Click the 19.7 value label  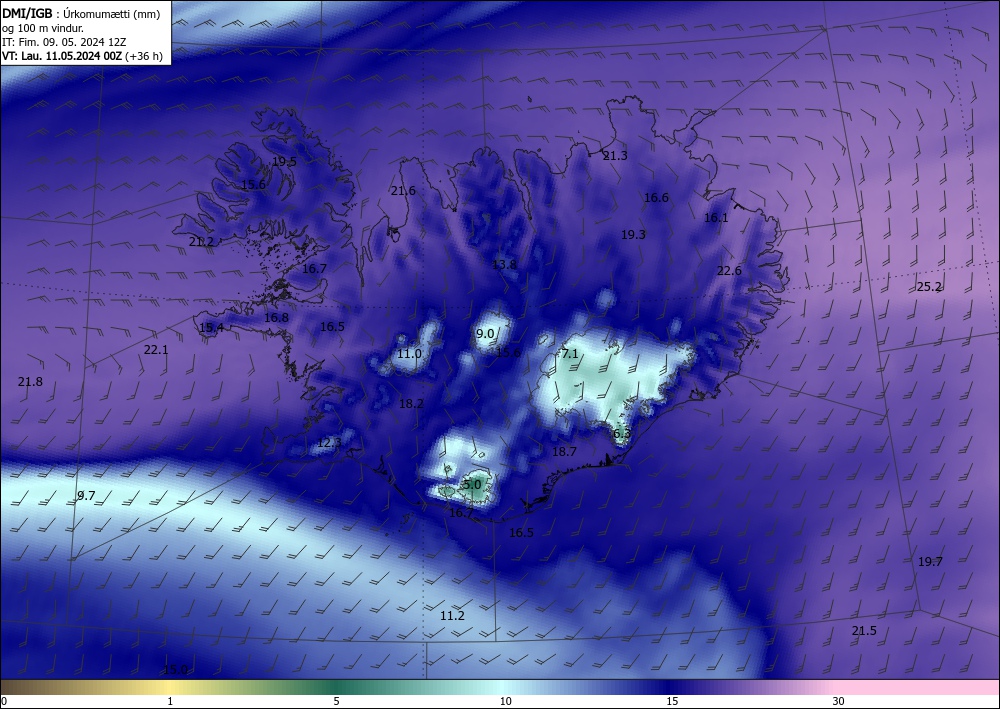pos(930,562)
